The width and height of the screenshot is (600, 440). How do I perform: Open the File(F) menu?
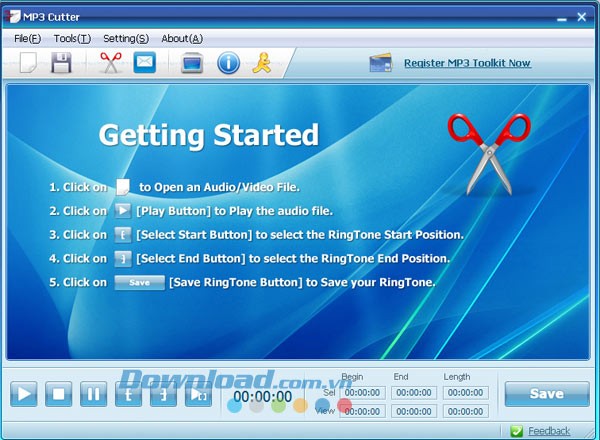(x=27, y=39)
